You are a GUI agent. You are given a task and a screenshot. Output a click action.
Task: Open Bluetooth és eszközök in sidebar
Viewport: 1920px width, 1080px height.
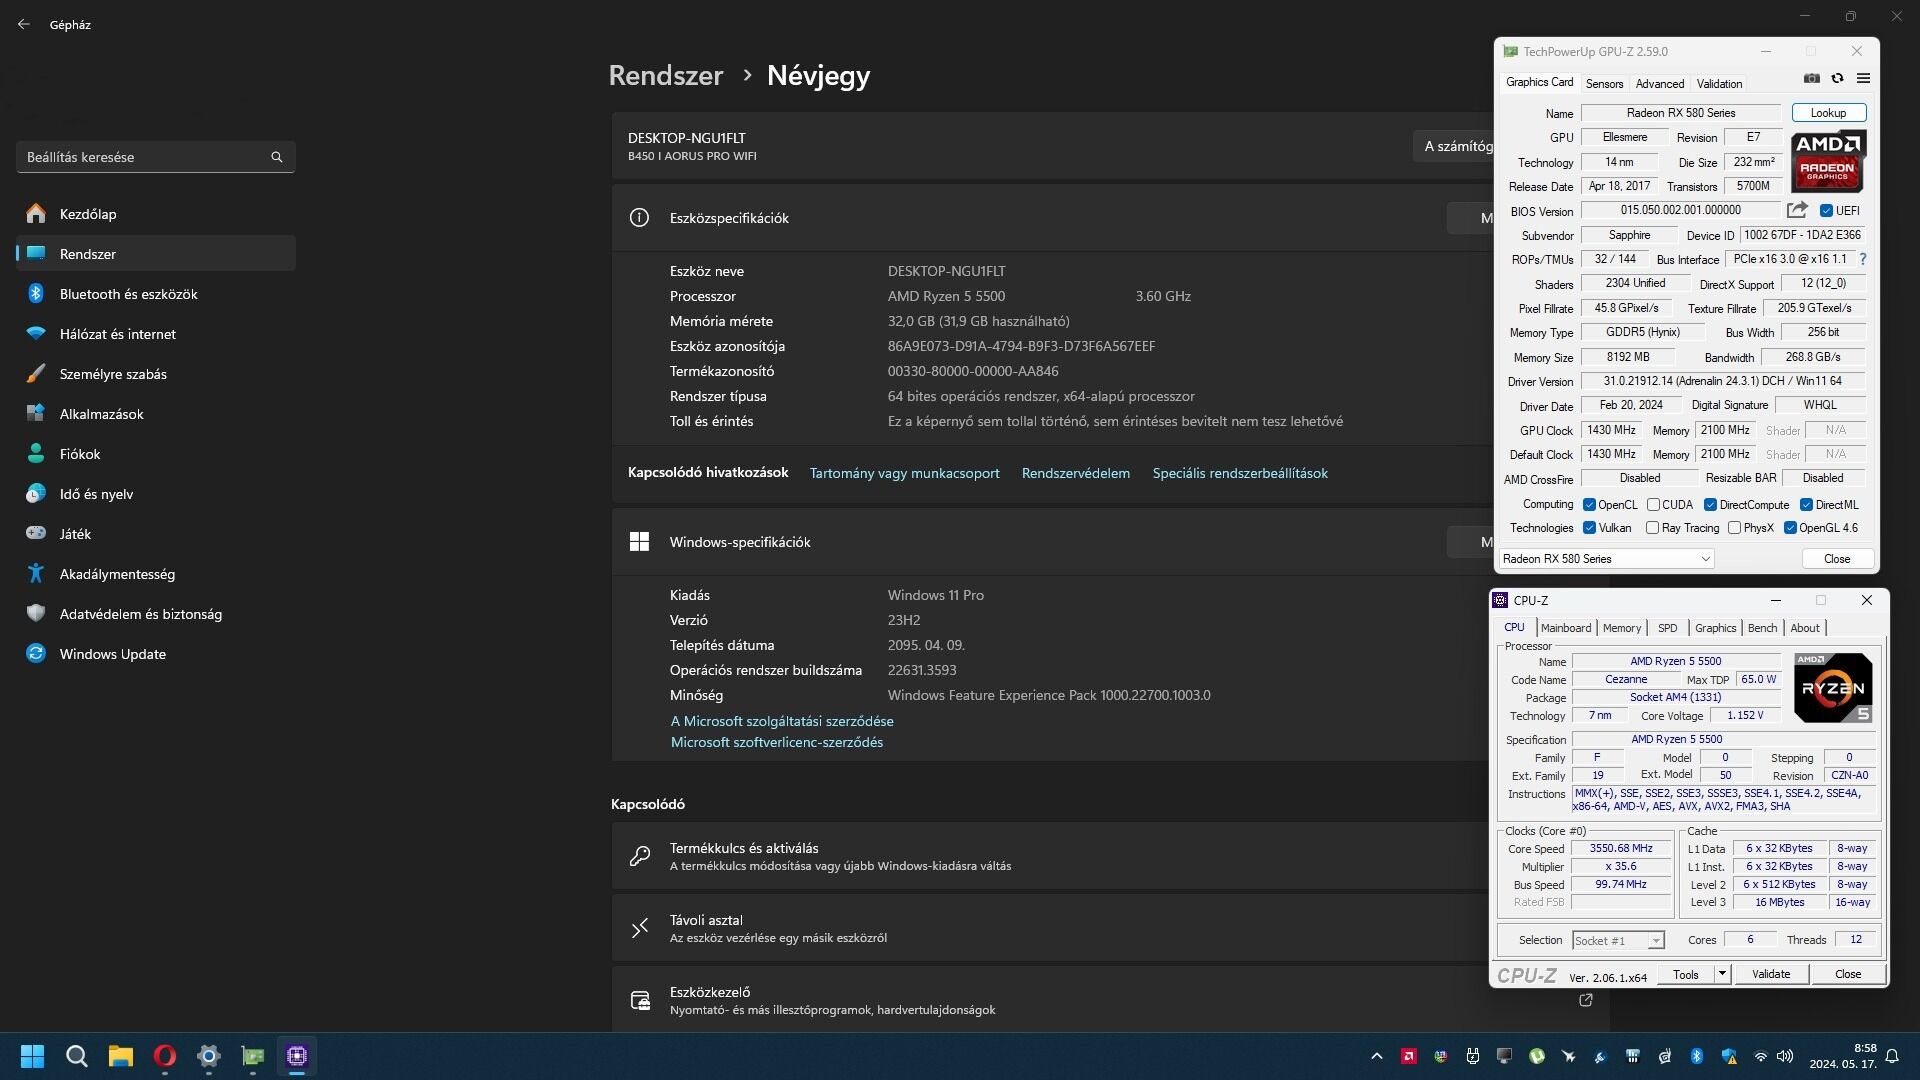pyautogui.click(x=155, y=294)
